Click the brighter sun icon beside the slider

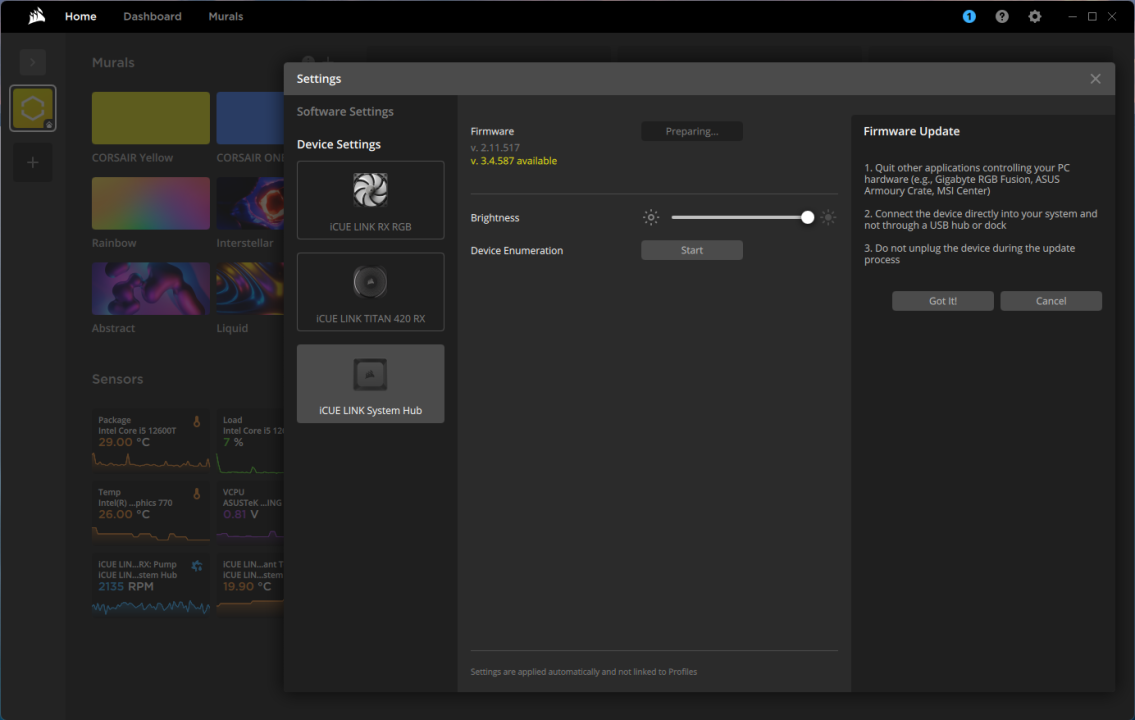[828, 217]
